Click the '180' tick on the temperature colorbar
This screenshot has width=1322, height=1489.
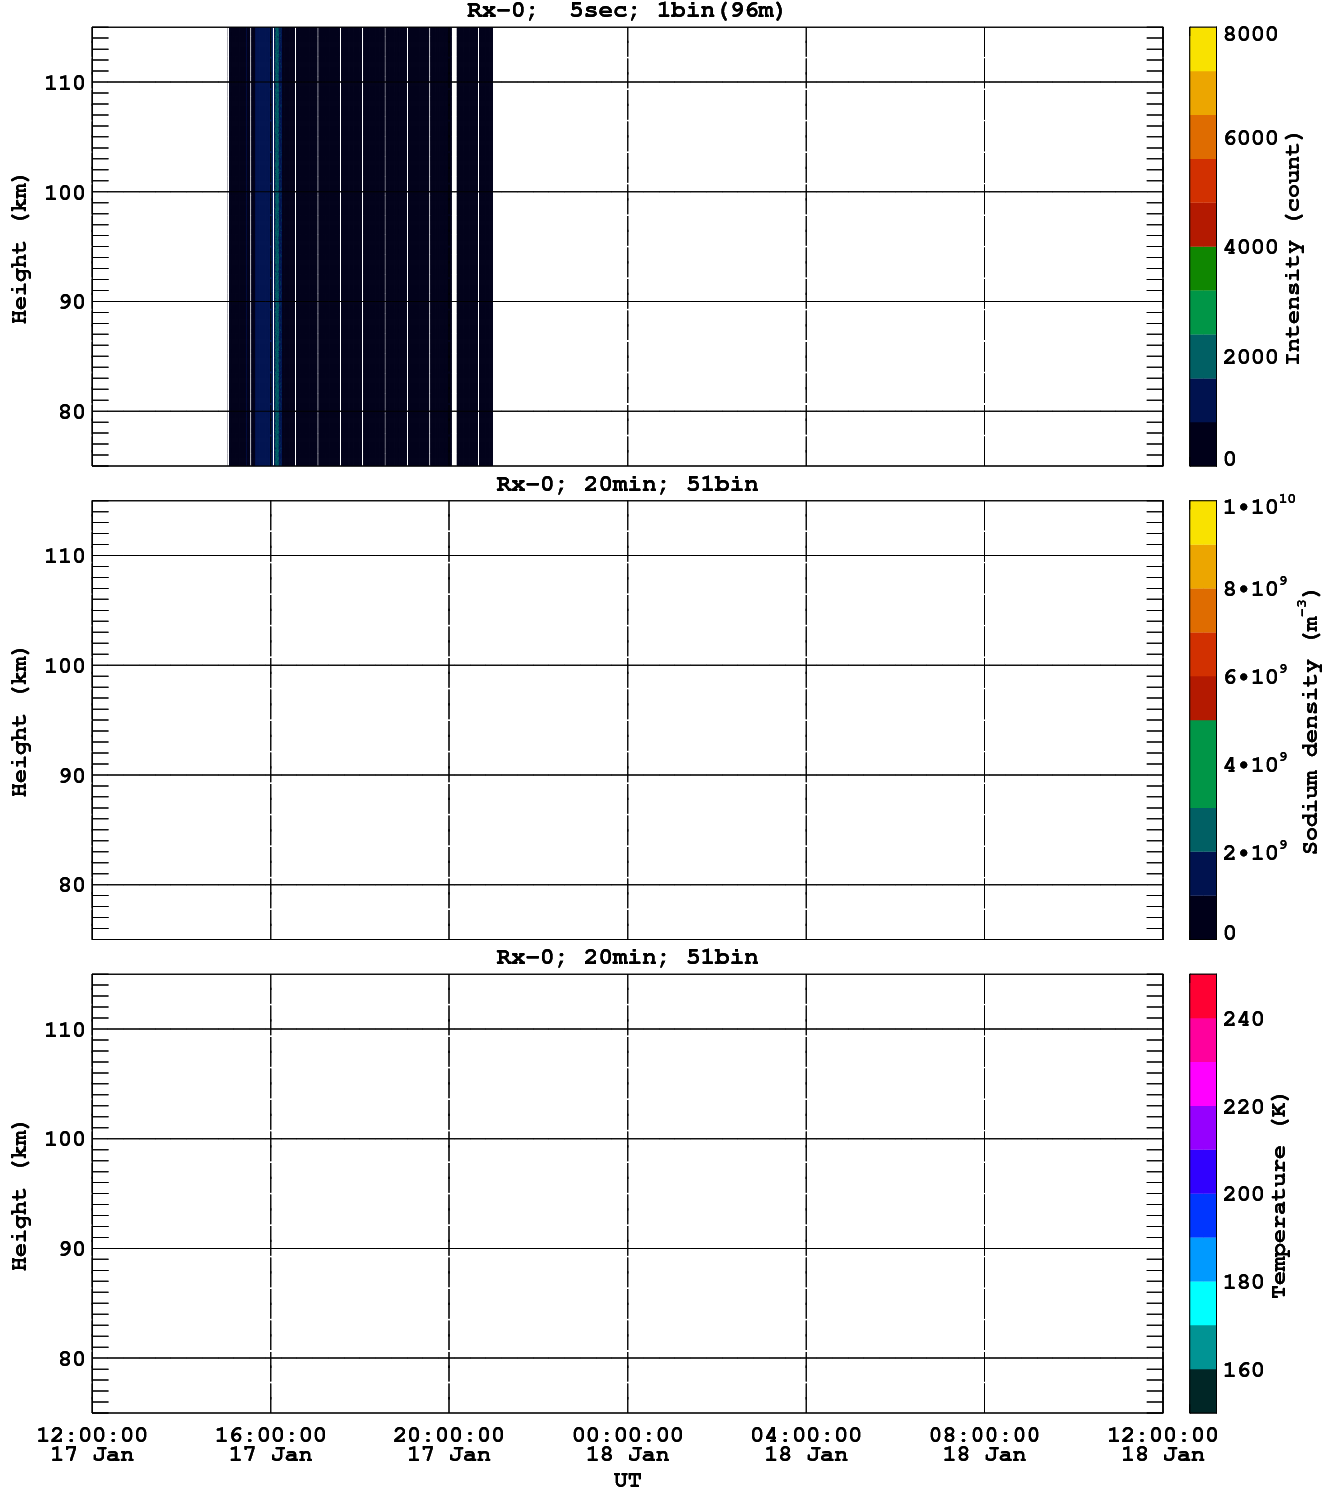(1244, 1282)
